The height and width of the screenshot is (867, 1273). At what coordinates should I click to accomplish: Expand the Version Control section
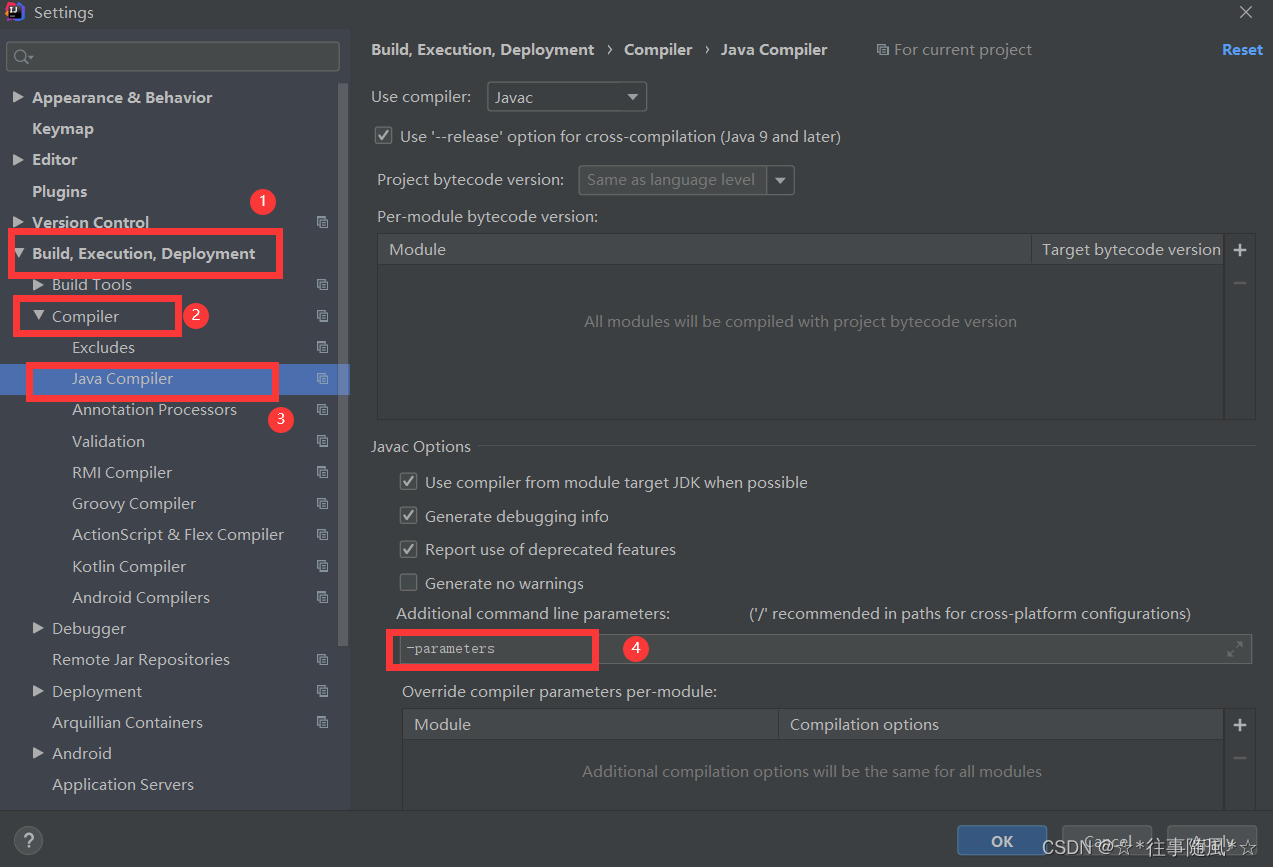18,222
